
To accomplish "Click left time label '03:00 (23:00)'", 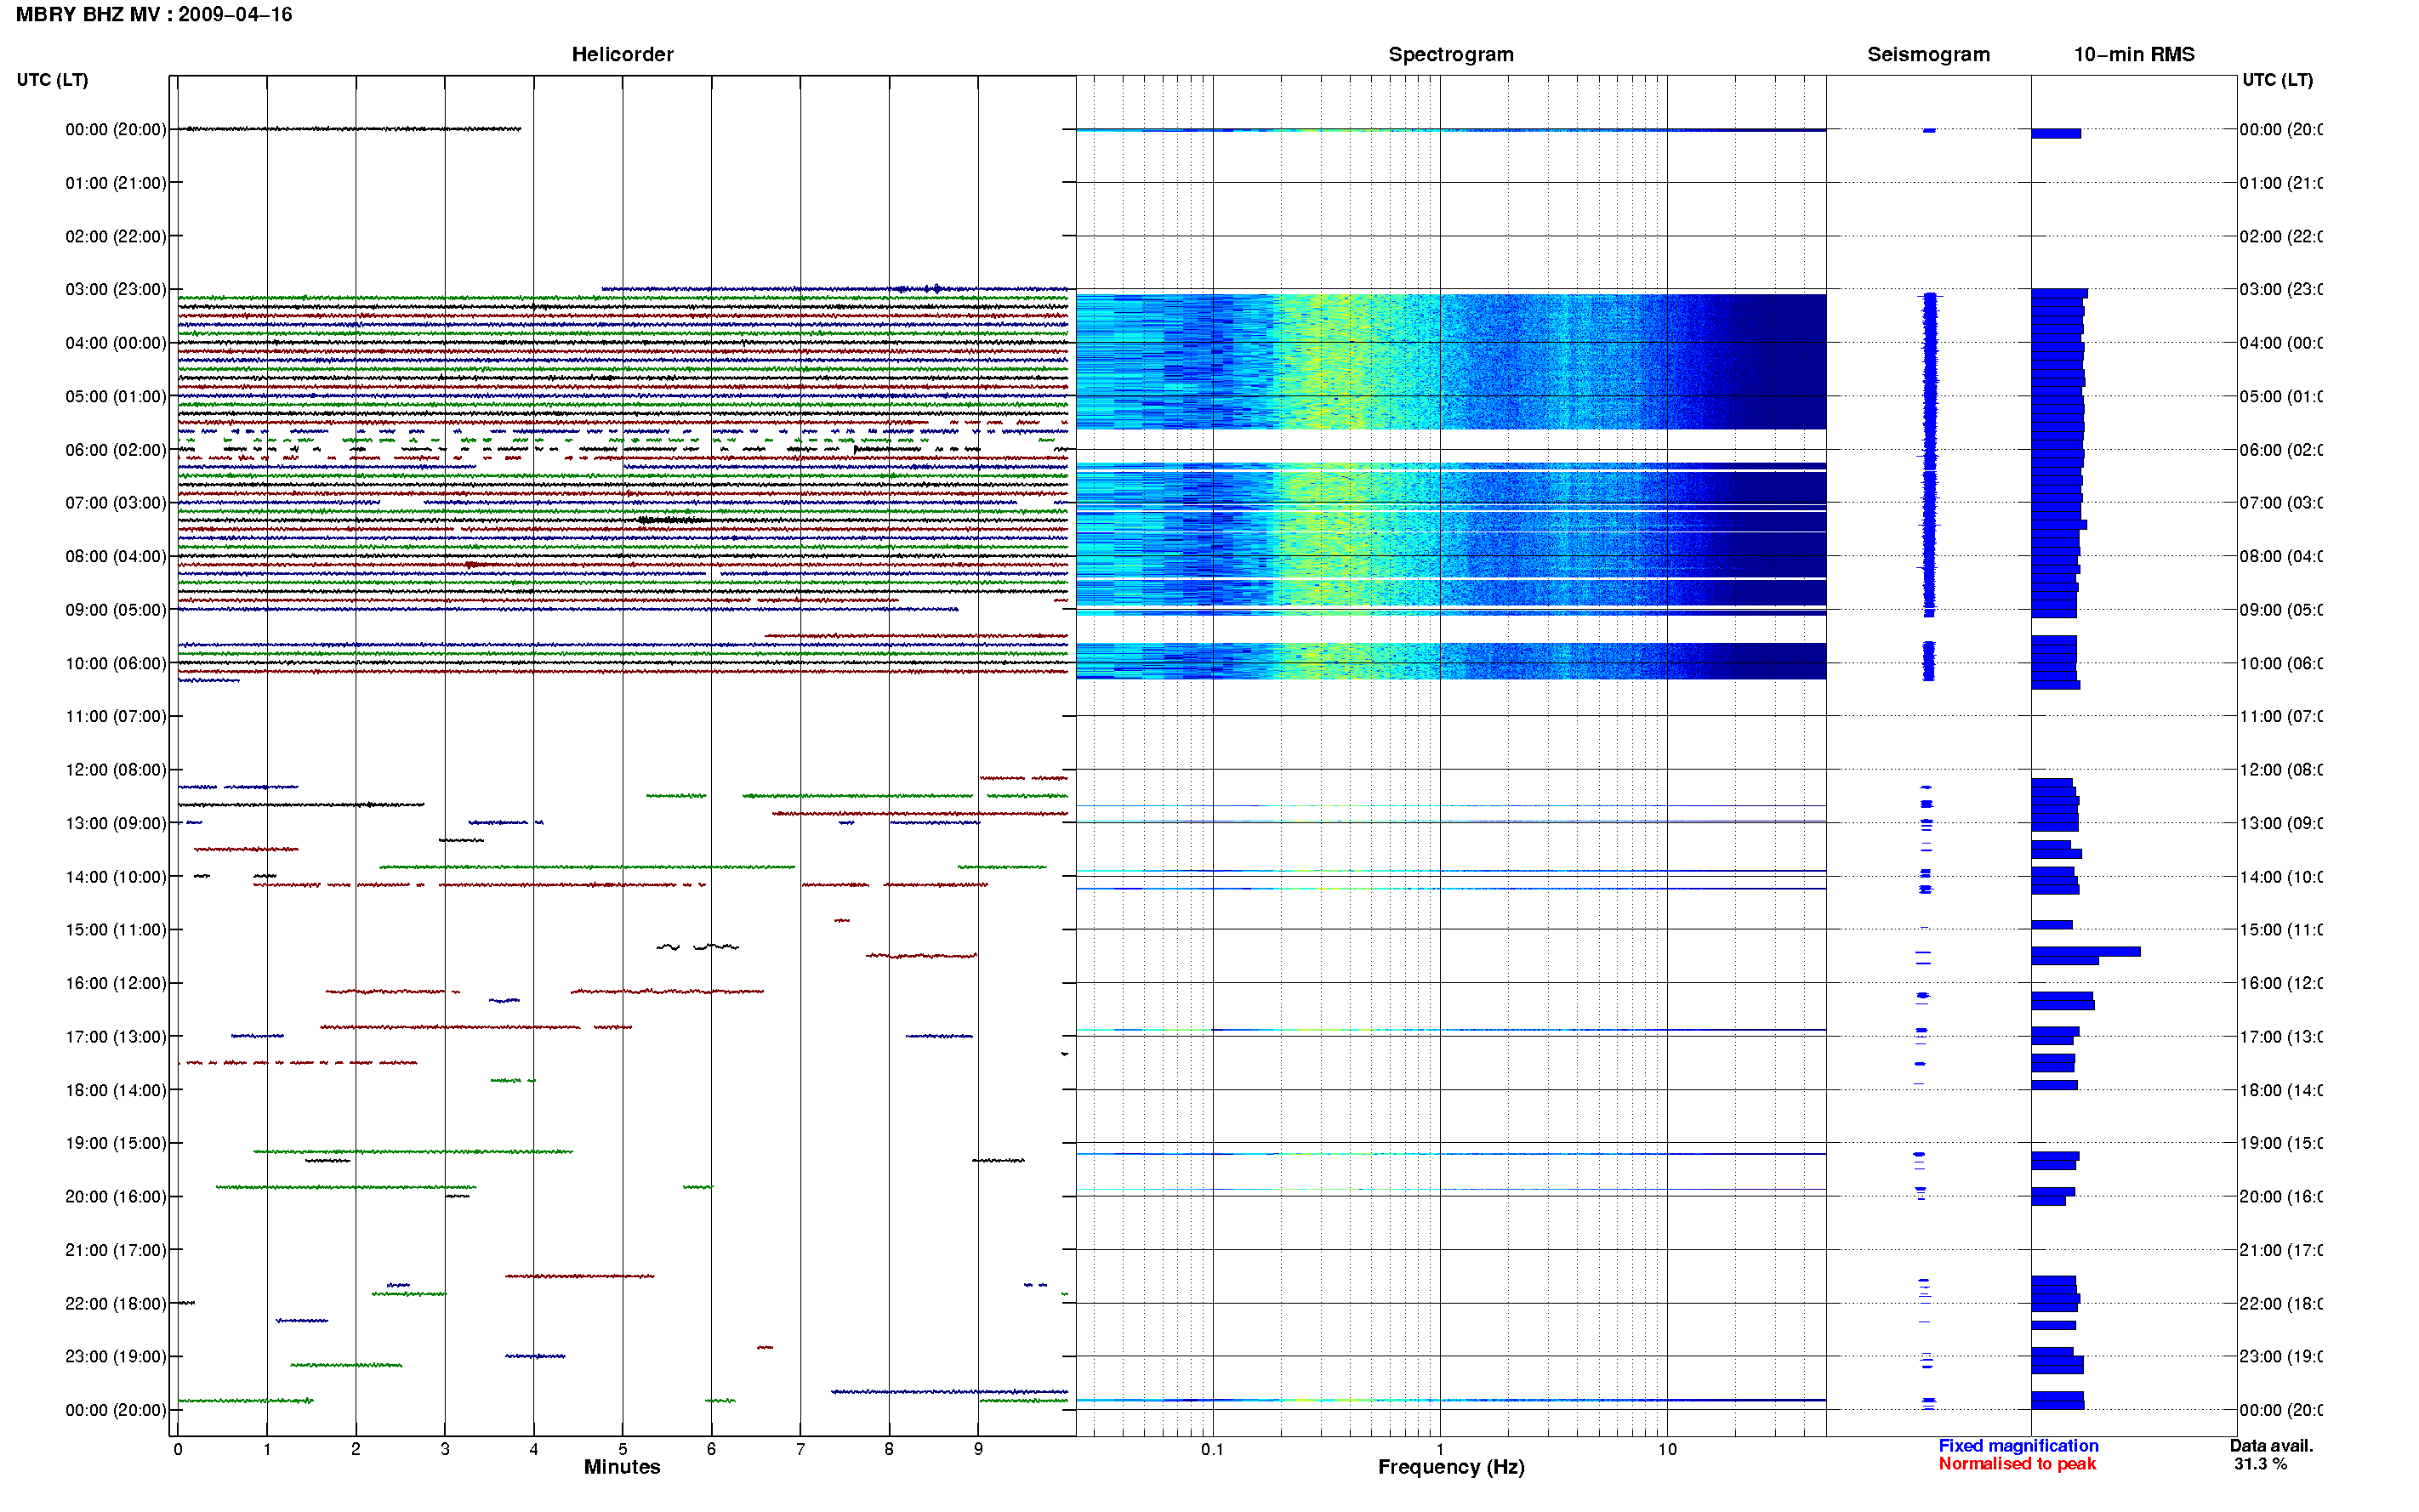I will click(116, 290).
